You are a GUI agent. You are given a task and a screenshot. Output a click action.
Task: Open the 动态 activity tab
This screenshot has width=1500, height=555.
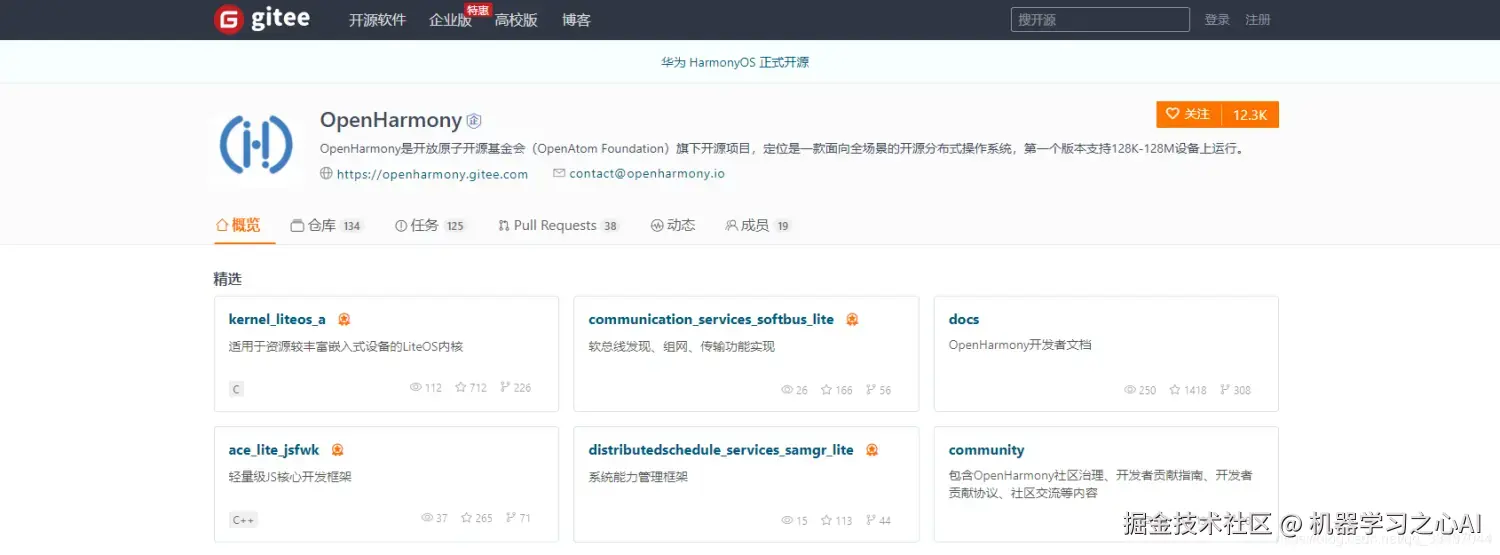point(673,226)
